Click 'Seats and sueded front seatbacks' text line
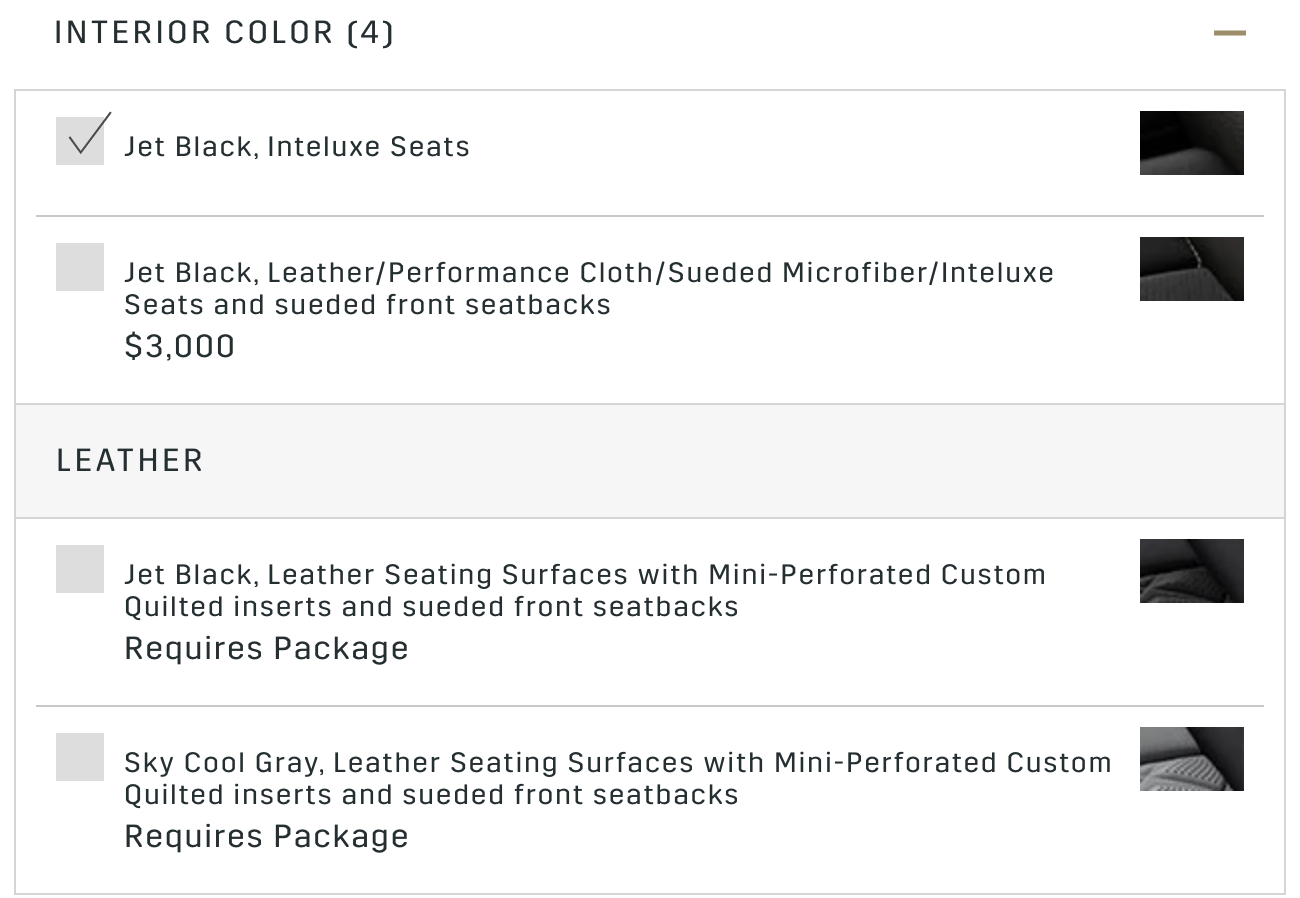The height and width of the screenshot is (898, 1300). [x=367, y=304]
